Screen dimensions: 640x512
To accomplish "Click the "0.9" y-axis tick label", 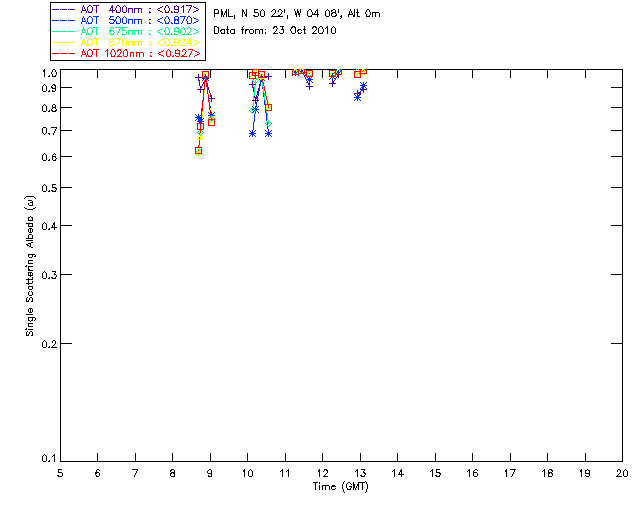I will 49,88.
